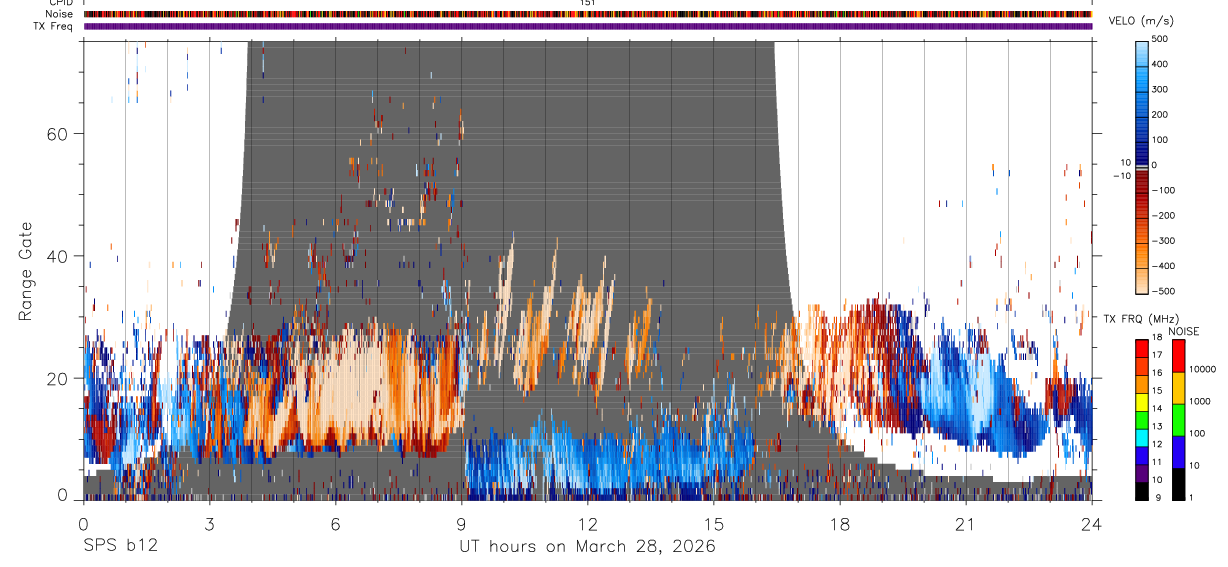Click the 60 tick on the Range Gate axis

[x=56, y=134]
